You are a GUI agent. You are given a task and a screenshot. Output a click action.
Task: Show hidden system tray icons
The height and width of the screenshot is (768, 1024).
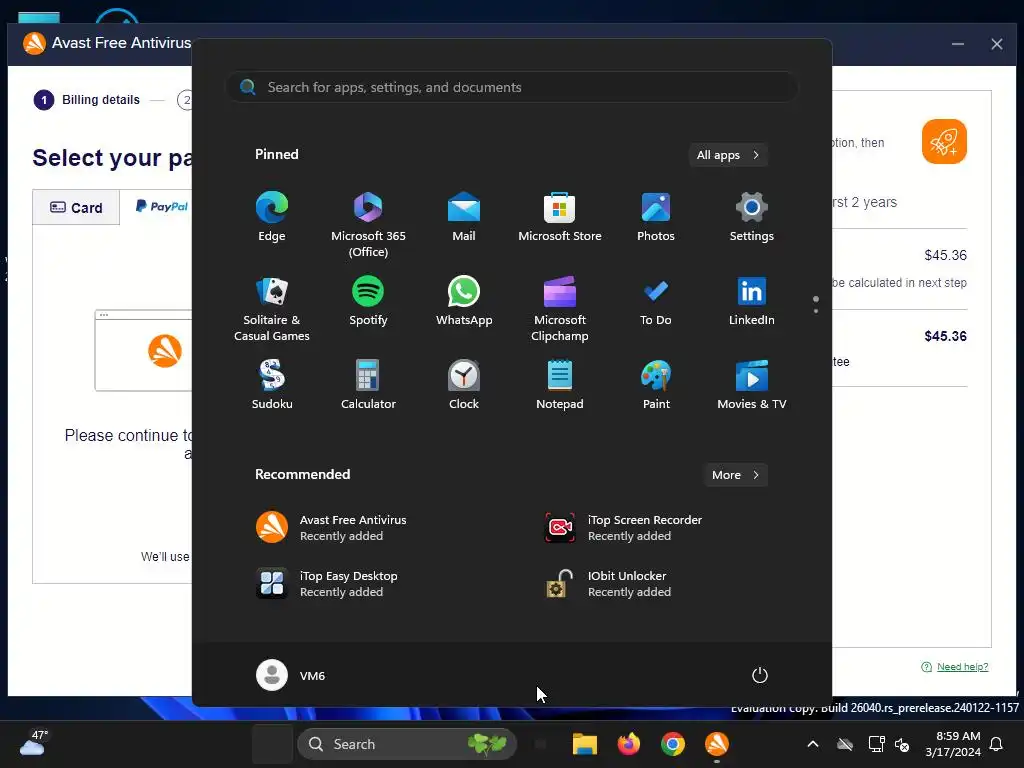point(812,744)
